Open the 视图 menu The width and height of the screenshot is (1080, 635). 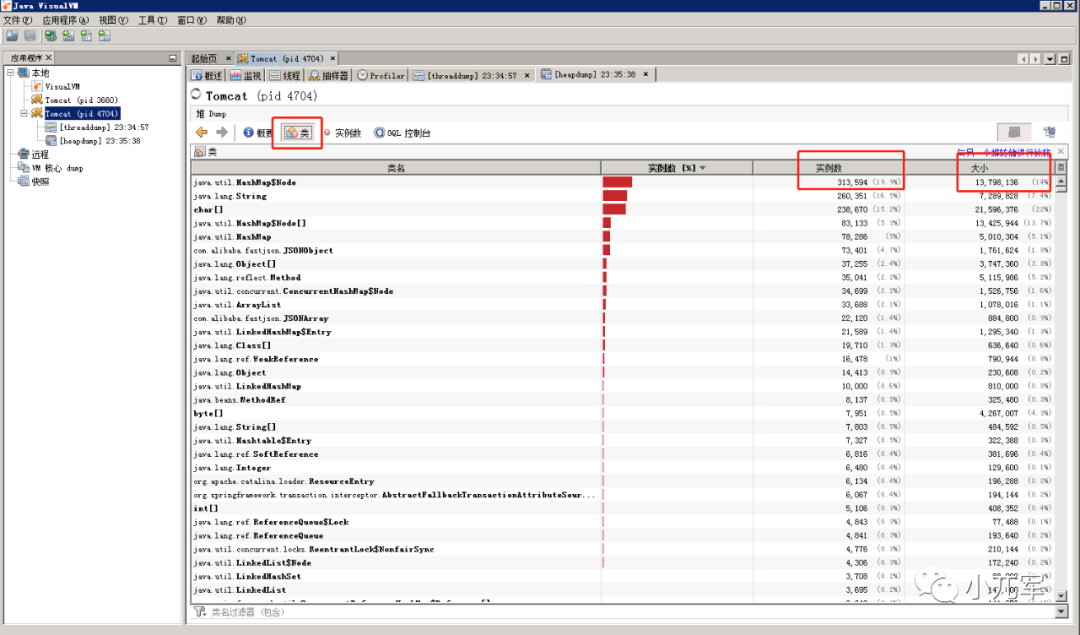click(x=113, y=20)
